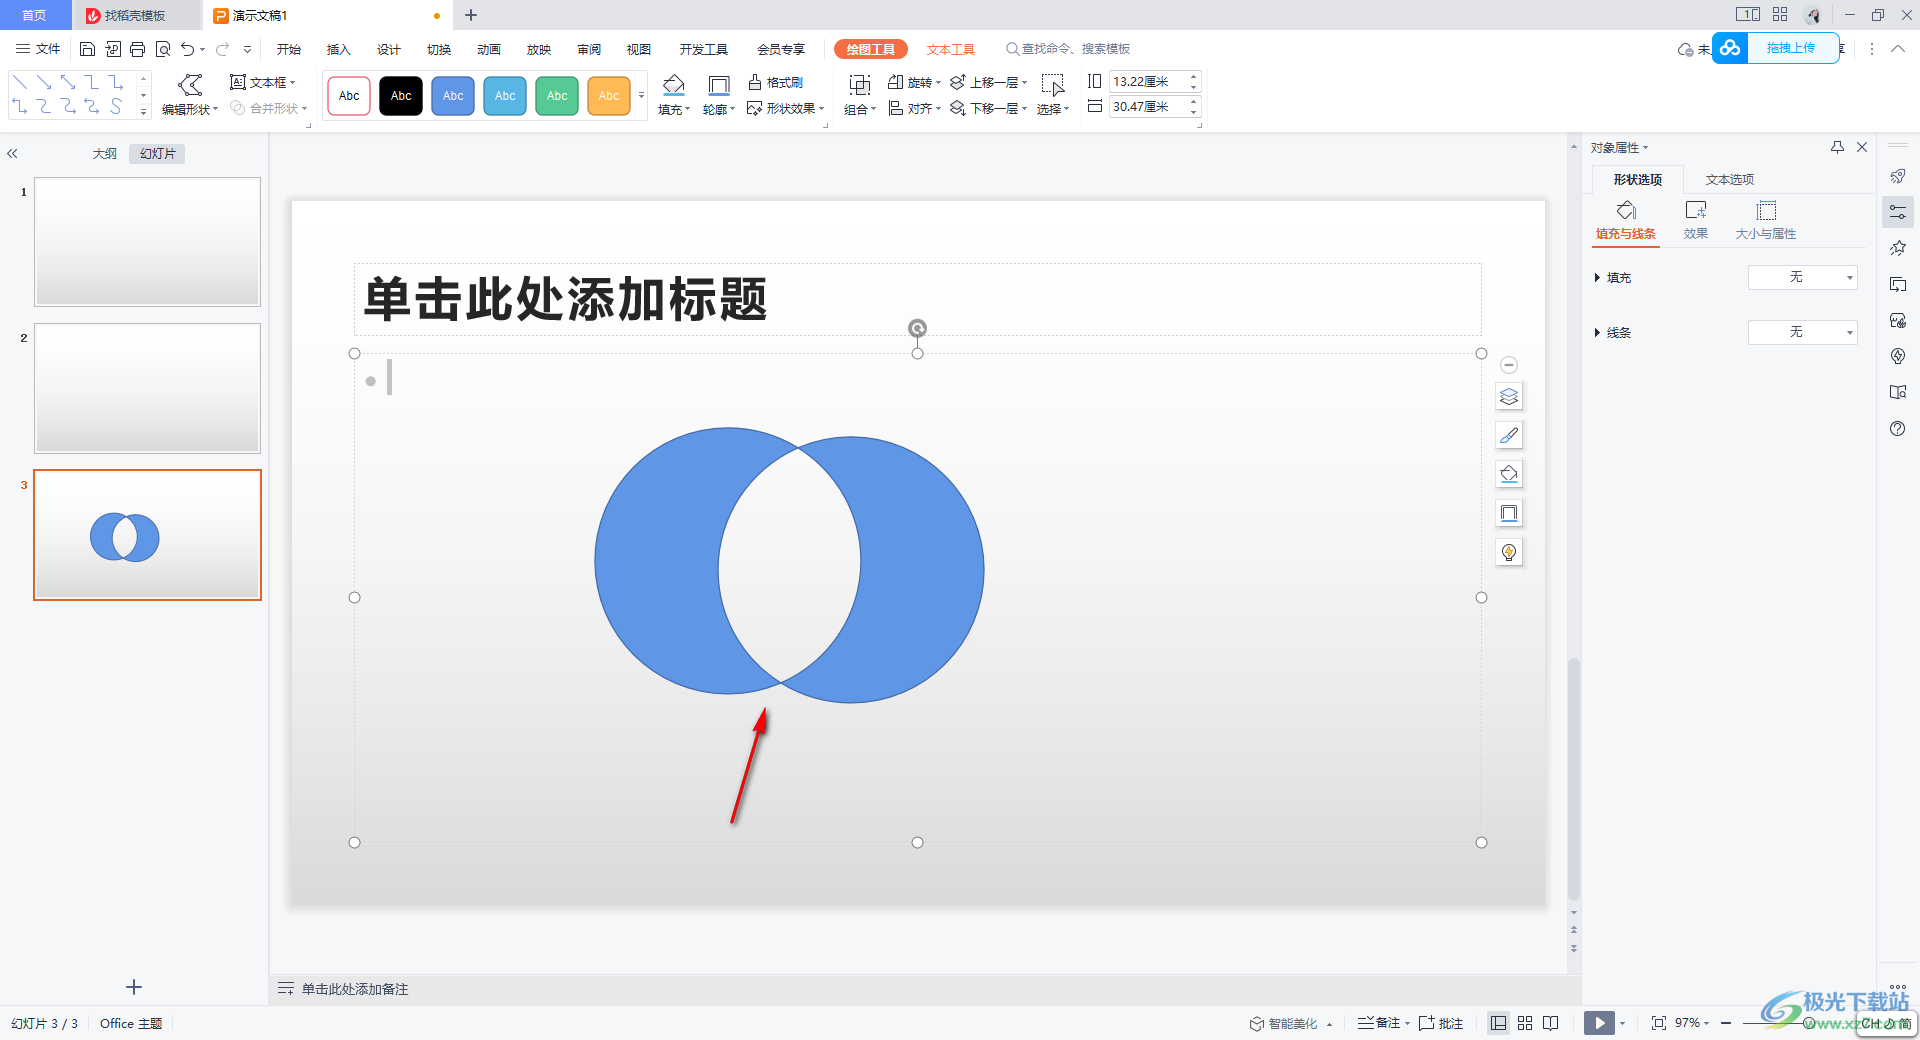
Task: Open the 文件 File menu
Action: (39, 49)
